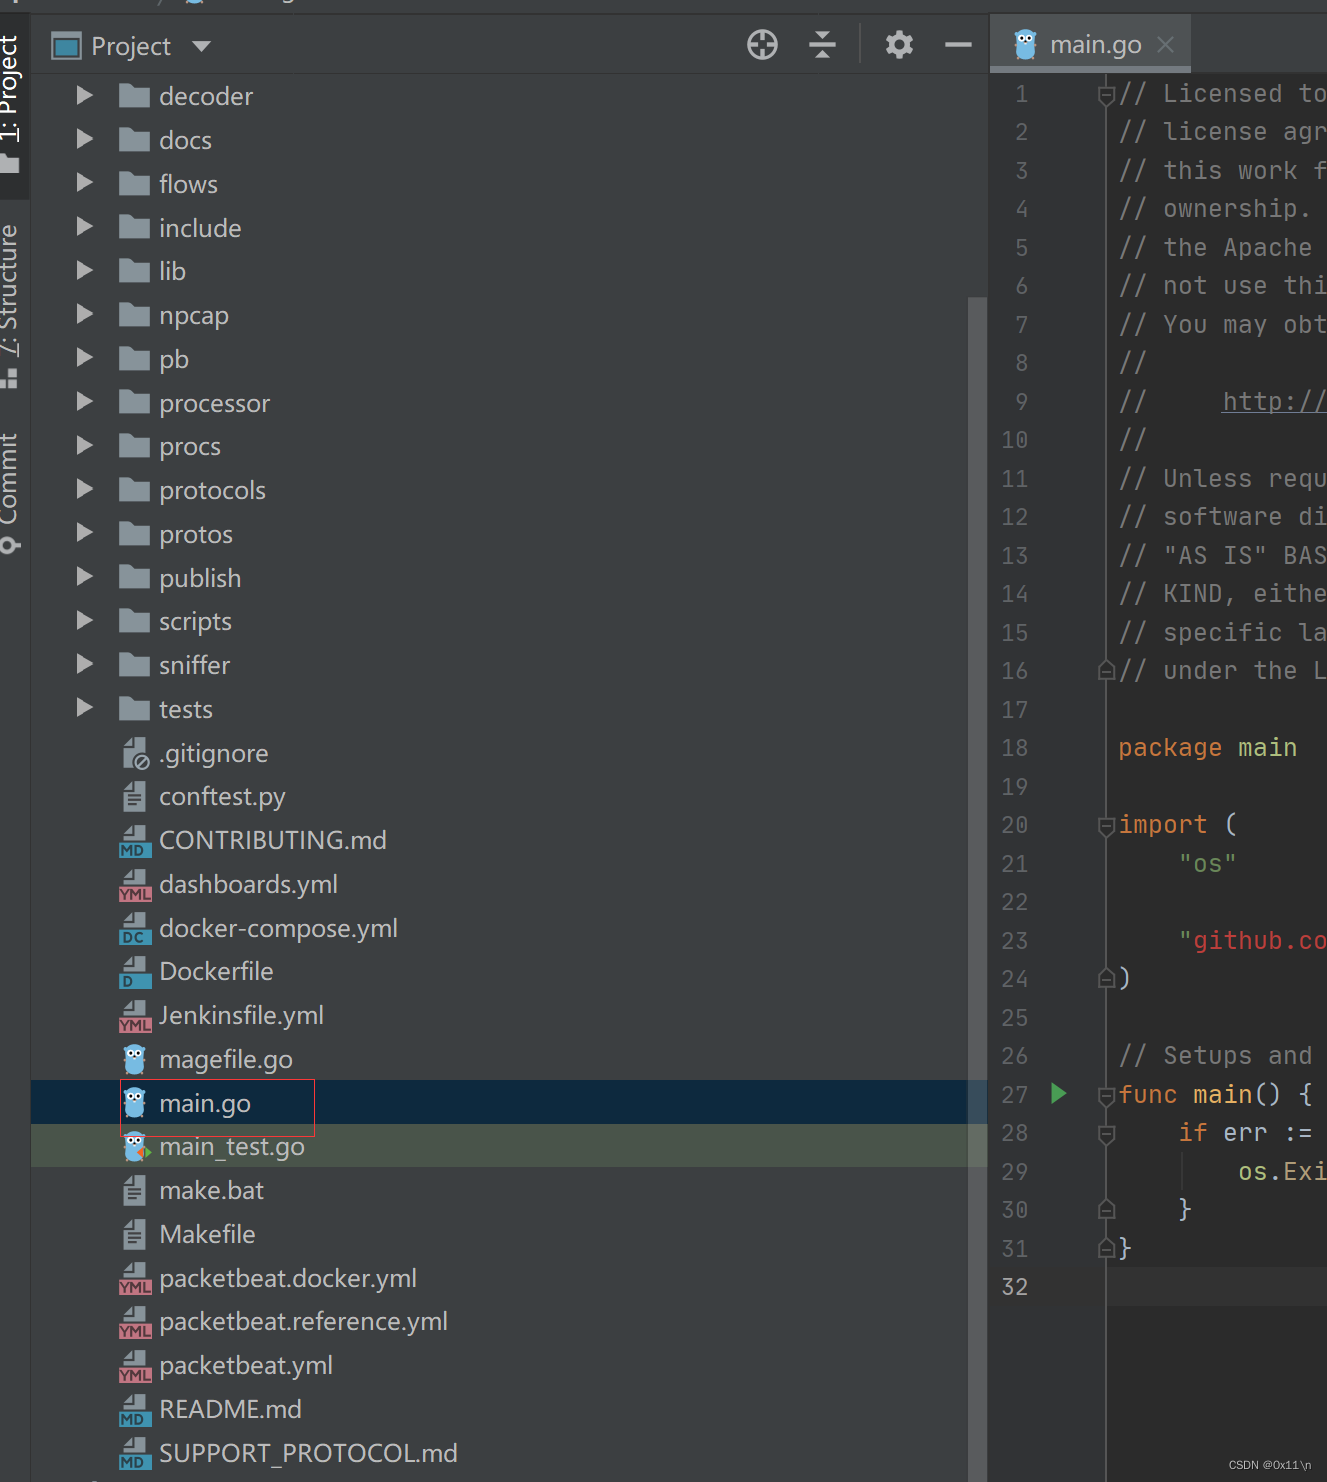Switch to the main.go editor tab
This screenshot has height=1482, width=1327.
pos(1090,43)
